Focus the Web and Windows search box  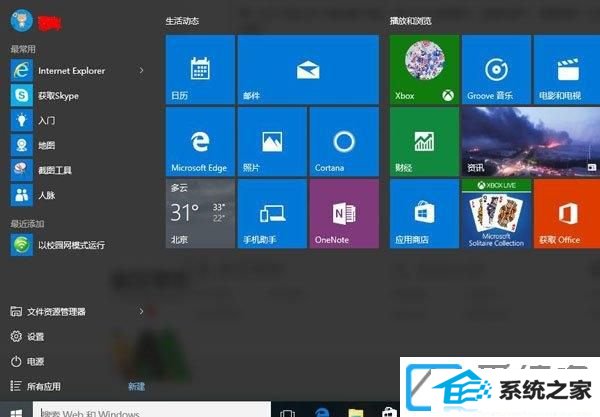click(152, 410)
